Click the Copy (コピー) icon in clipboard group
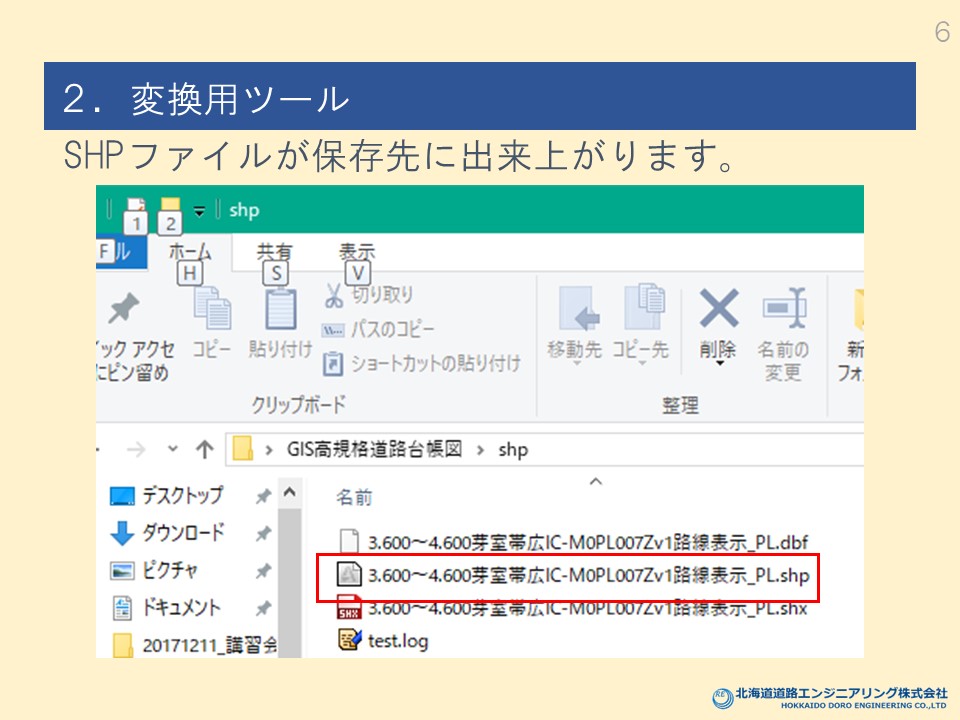This screenshot has width=960, height=720. 212,310
